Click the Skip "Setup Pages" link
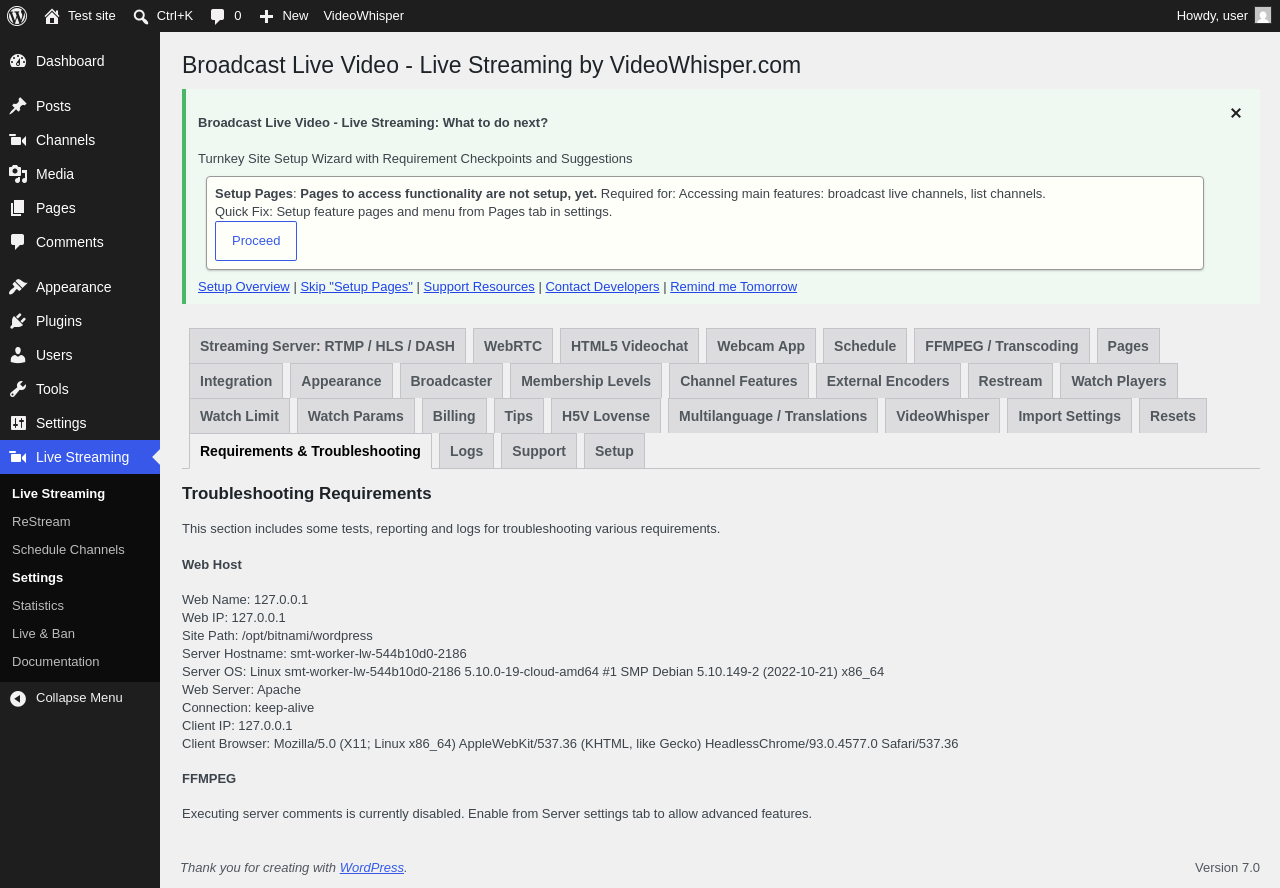Viewport: 1280px width, 888px height. [x=357, y=287]
